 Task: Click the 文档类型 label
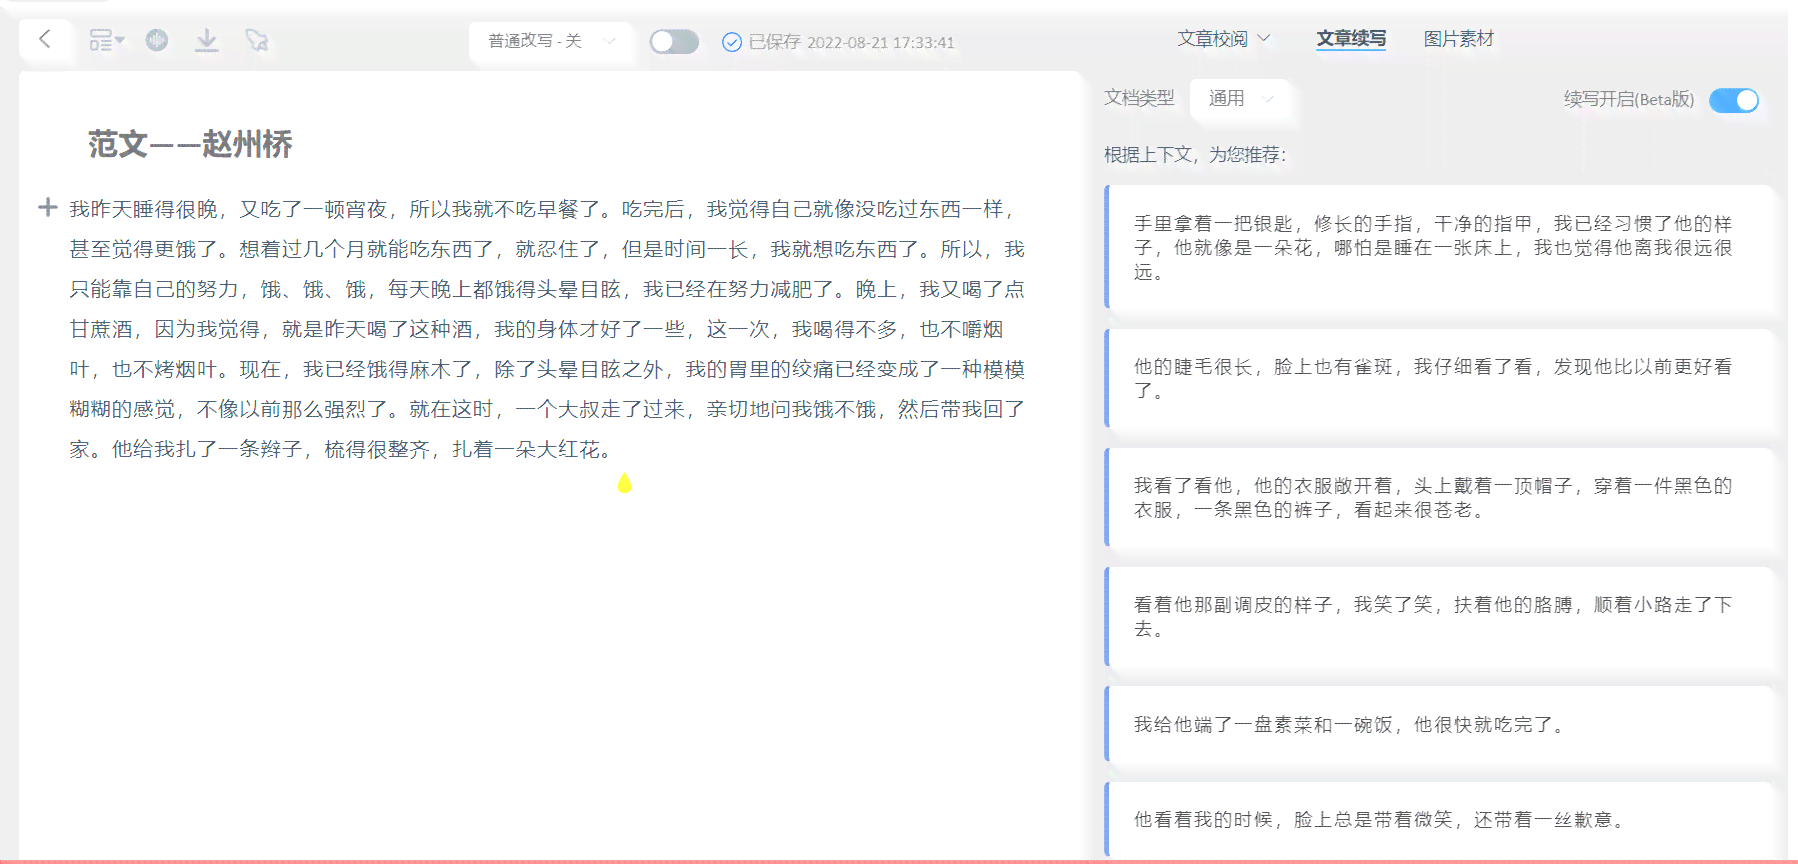click(x=1139, y=98)
